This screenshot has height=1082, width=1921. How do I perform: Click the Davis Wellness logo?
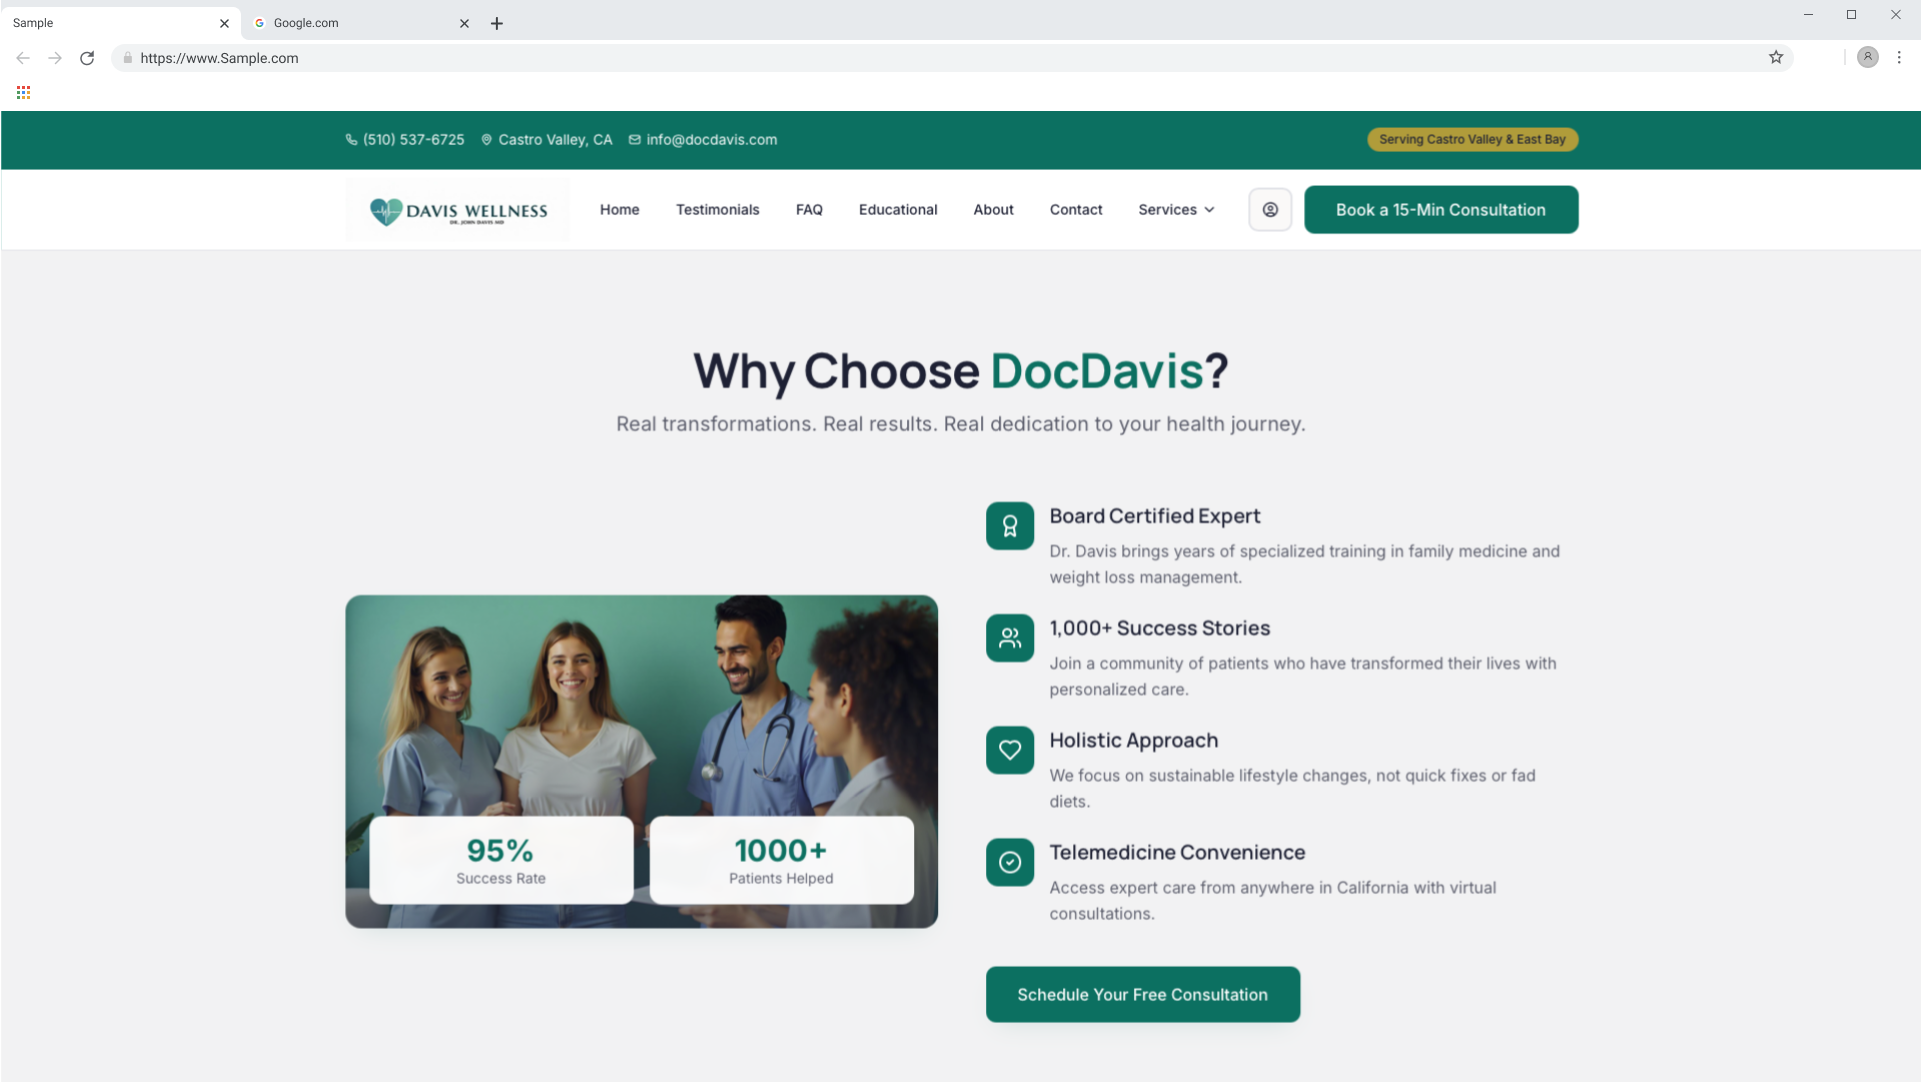(x=458, y=210)
